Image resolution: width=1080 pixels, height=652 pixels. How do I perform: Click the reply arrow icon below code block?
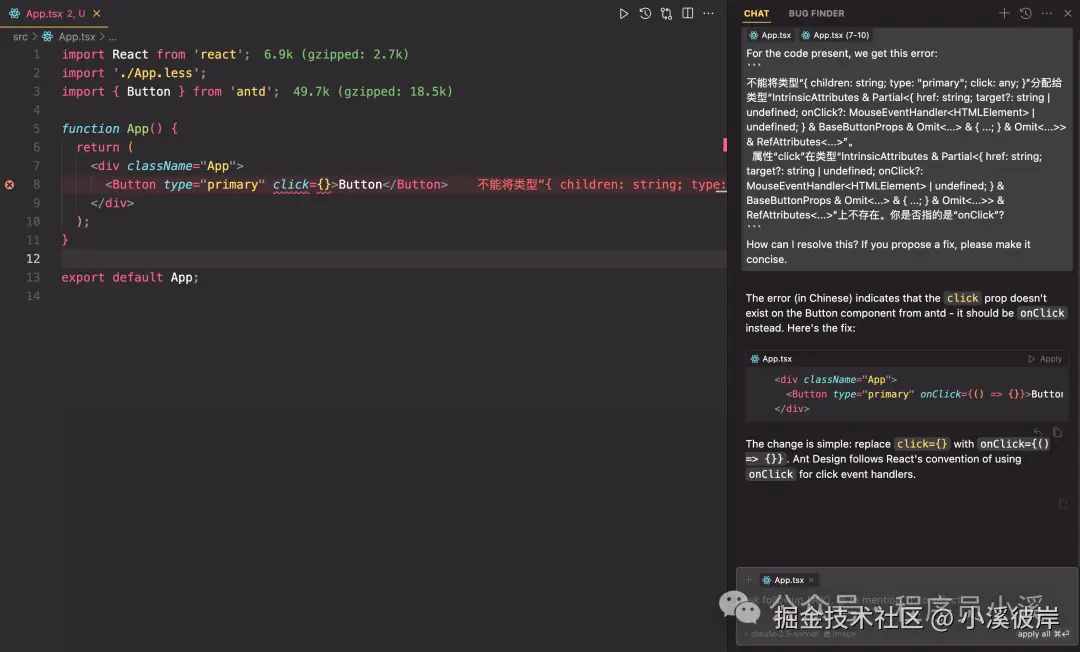click(1038, 432)
